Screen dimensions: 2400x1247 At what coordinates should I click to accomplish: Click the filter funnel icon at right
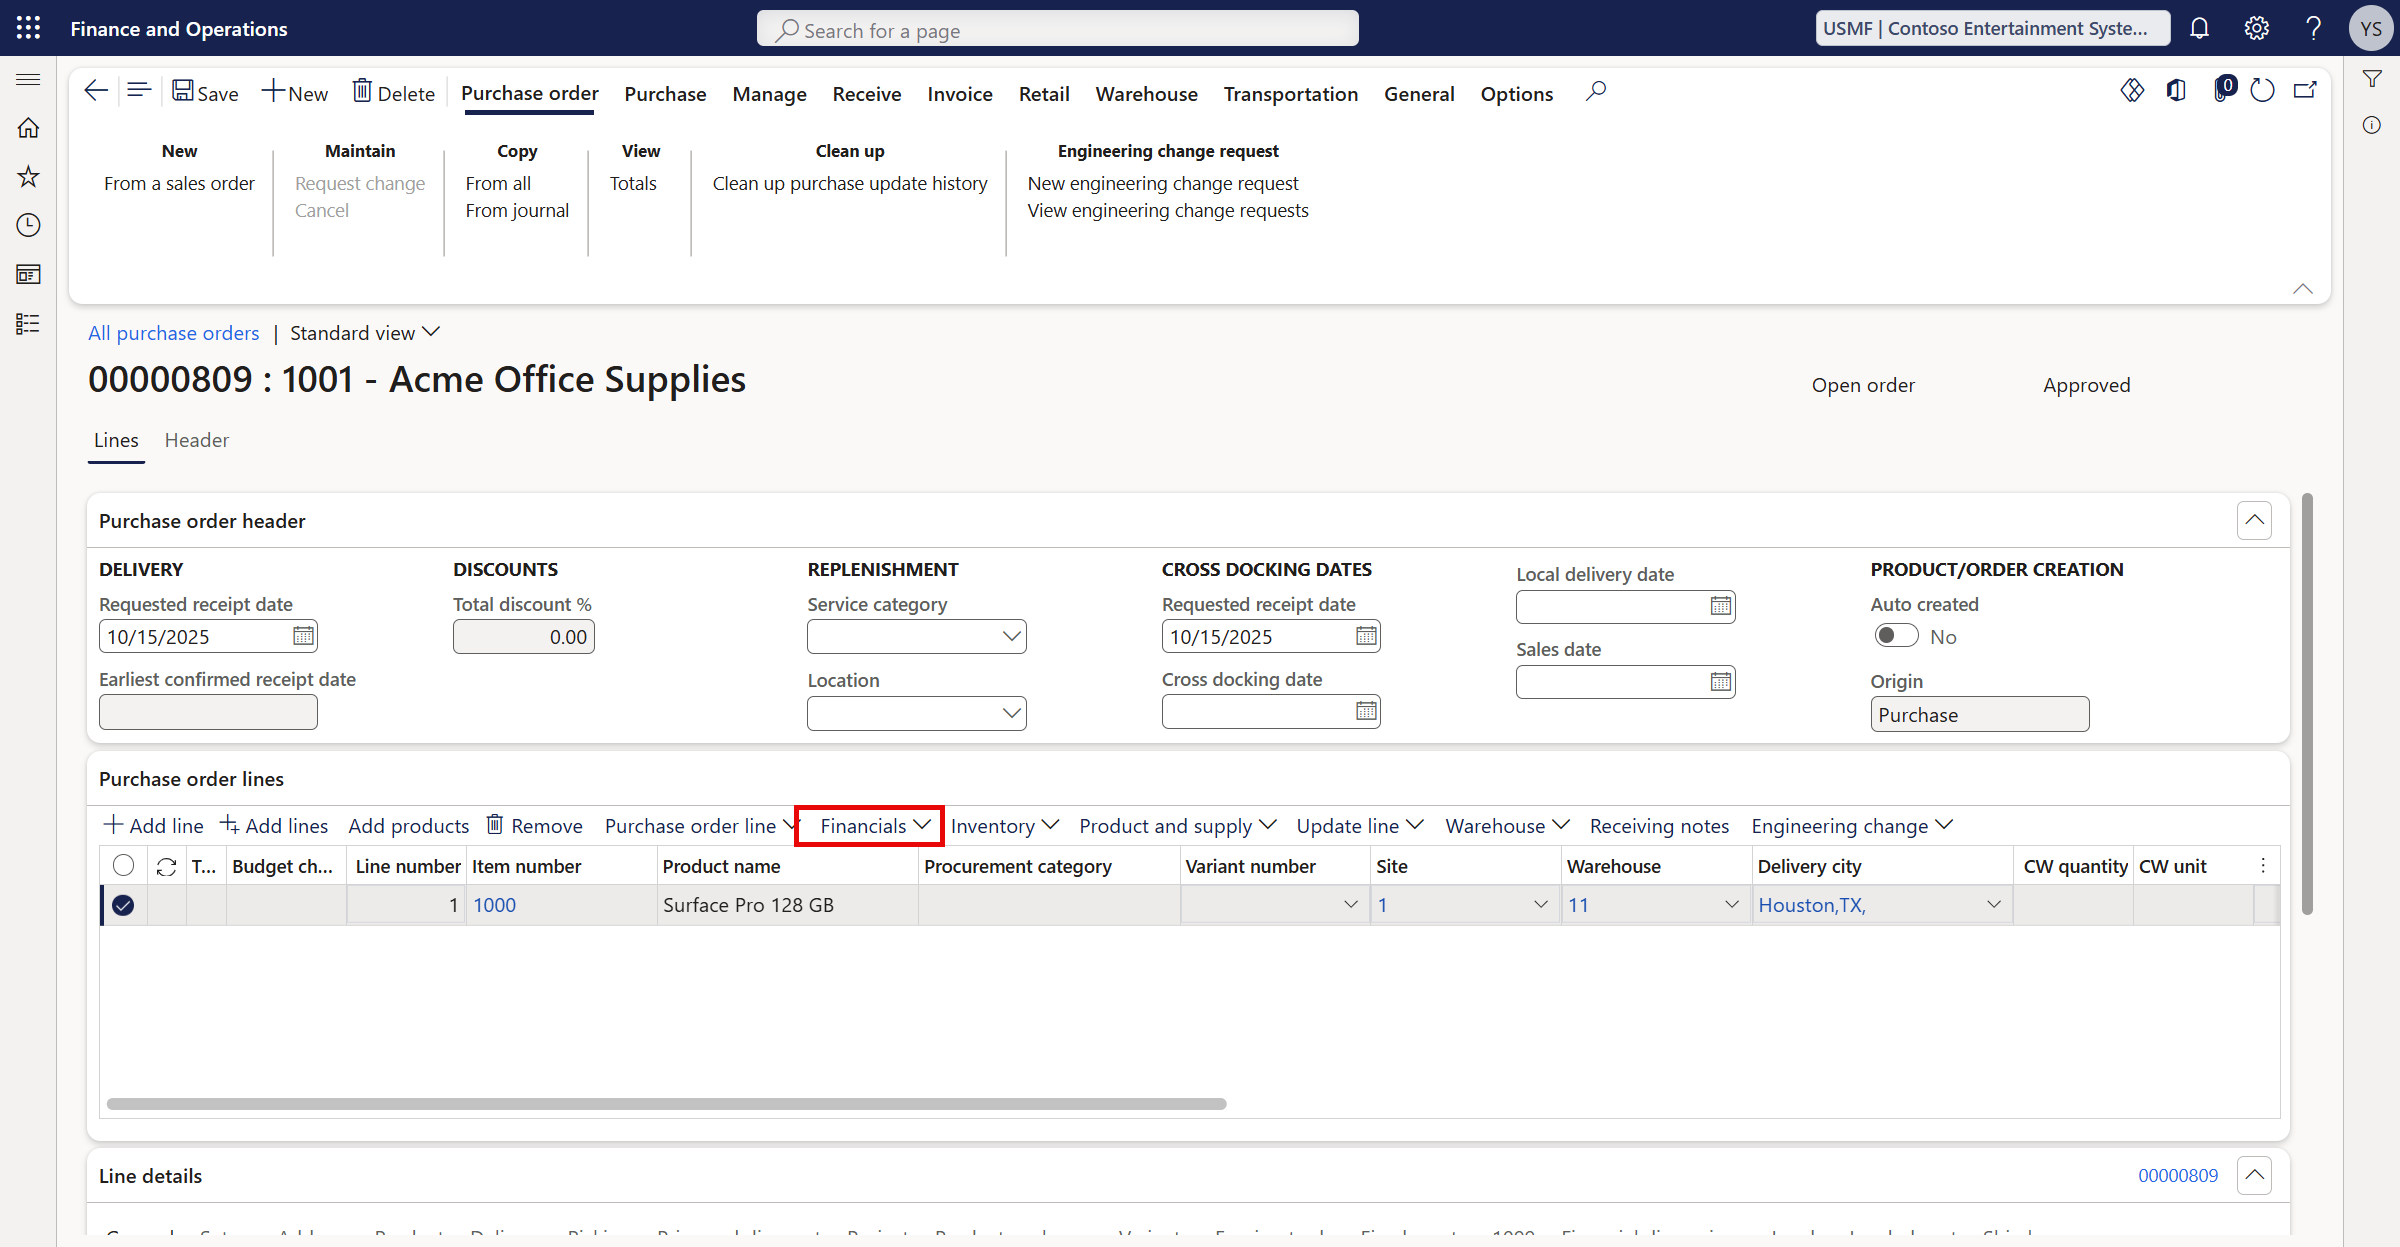(2372, 79)
